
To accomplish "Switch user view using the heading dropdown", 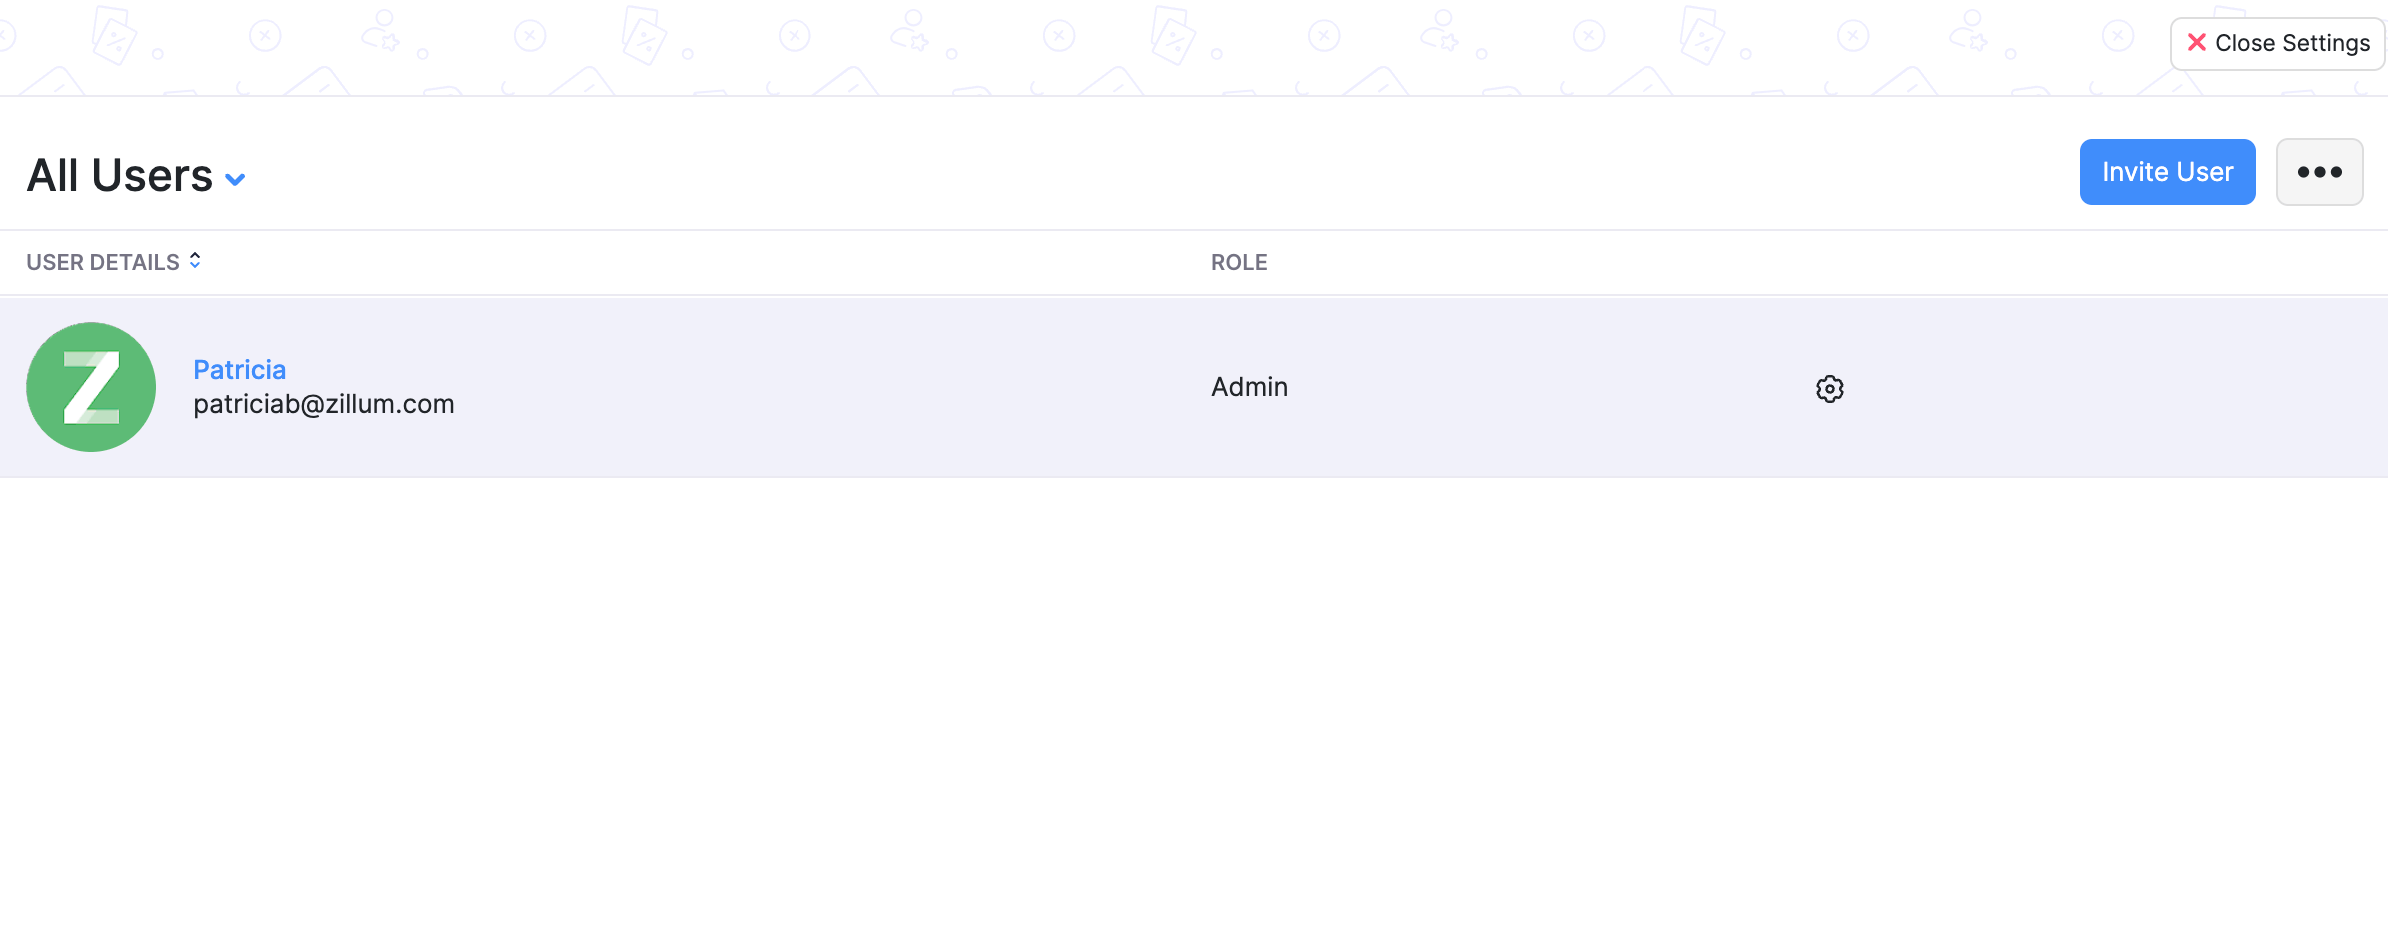I will tap(236, 179).
